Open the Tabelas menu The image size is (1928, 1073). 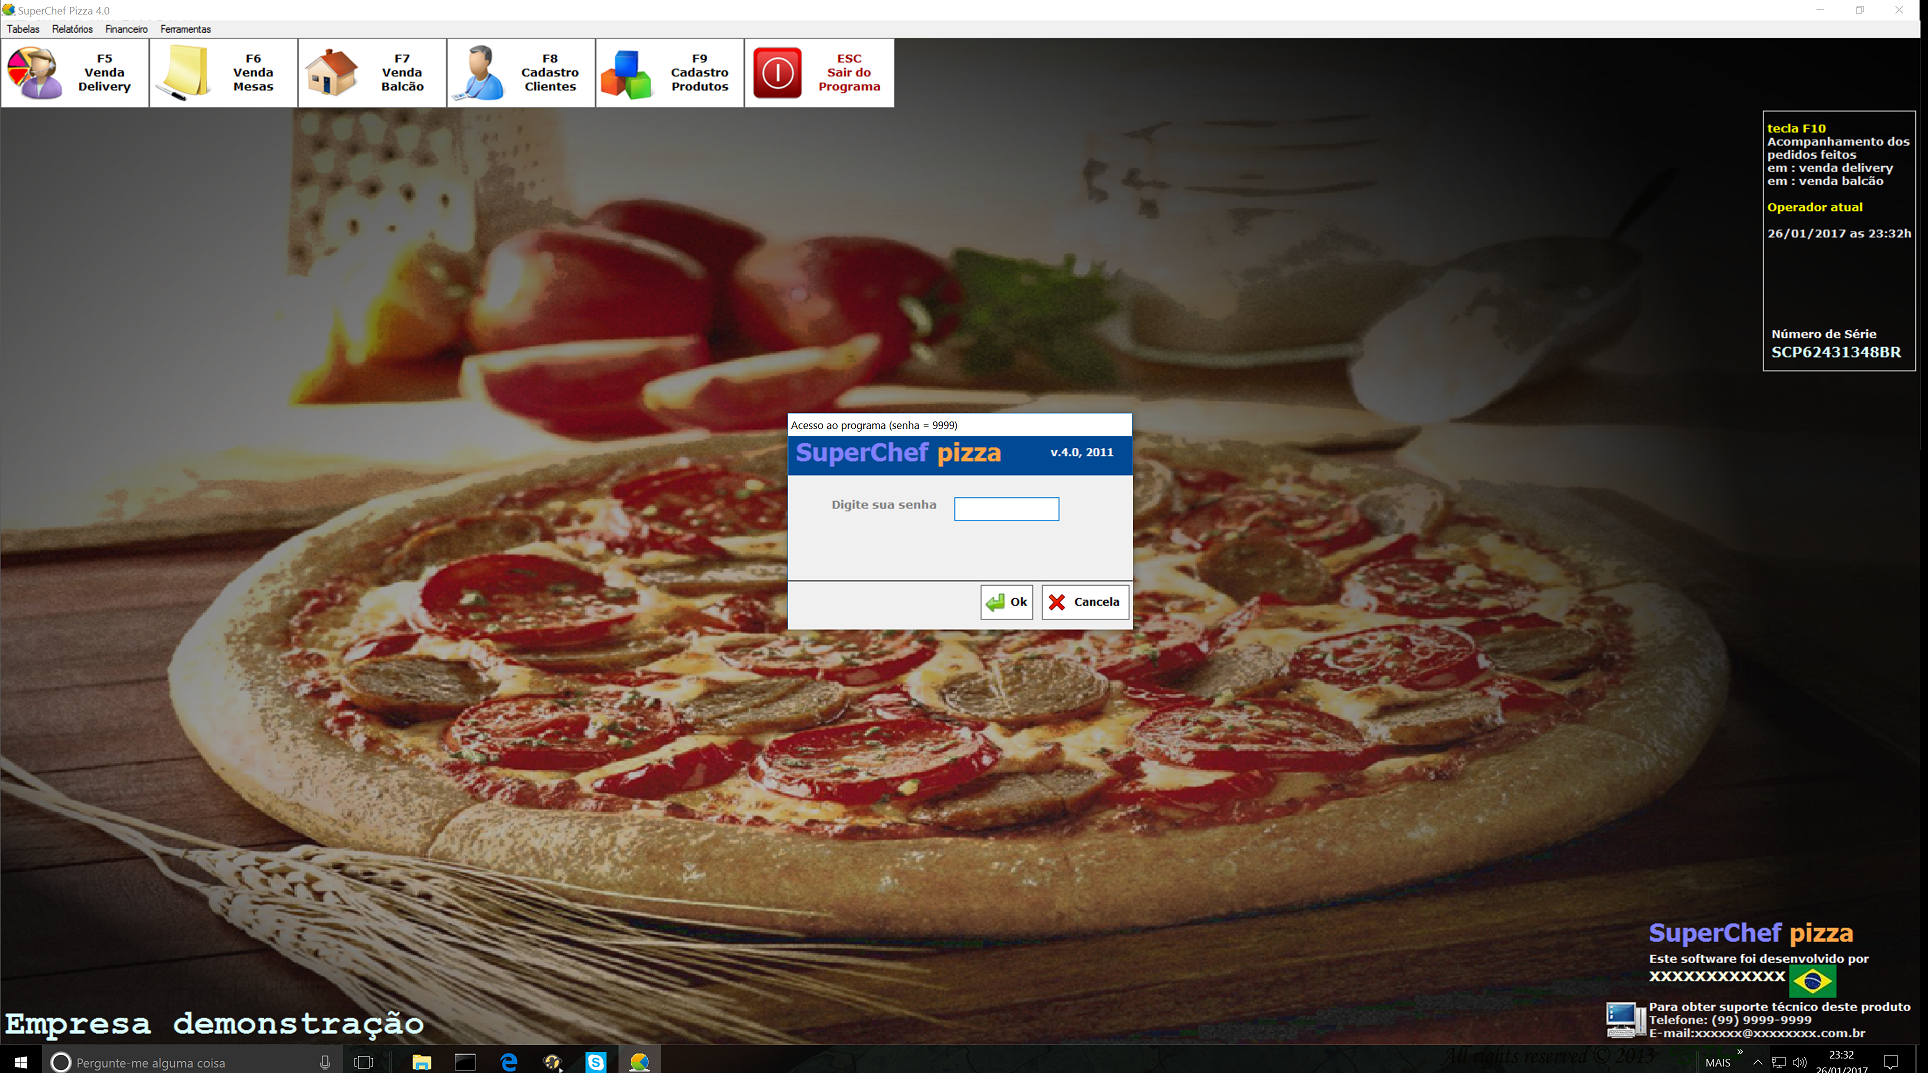23,29
